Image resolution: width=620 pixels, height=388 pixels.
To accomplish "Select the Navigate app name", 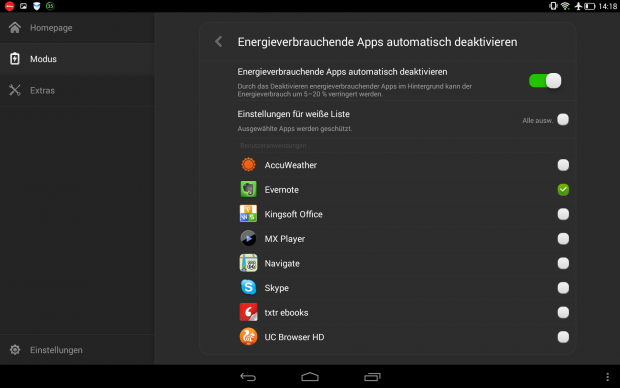I will (282, 263).
